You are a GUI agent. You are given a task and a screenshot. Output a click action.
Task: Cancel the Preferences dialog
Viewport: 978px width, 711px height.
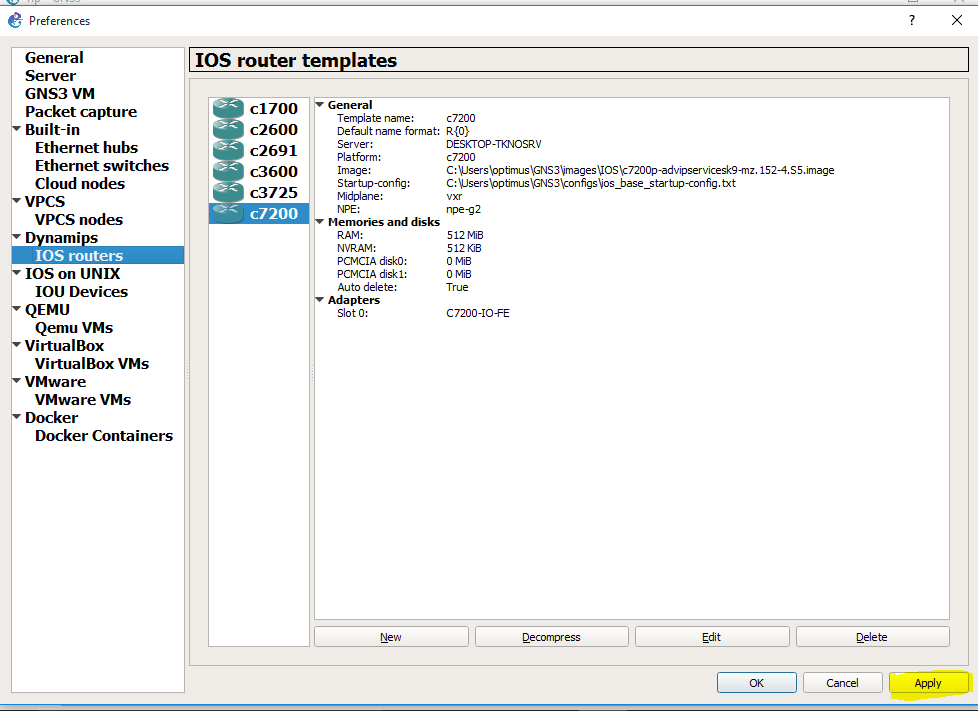pos(843,683)
